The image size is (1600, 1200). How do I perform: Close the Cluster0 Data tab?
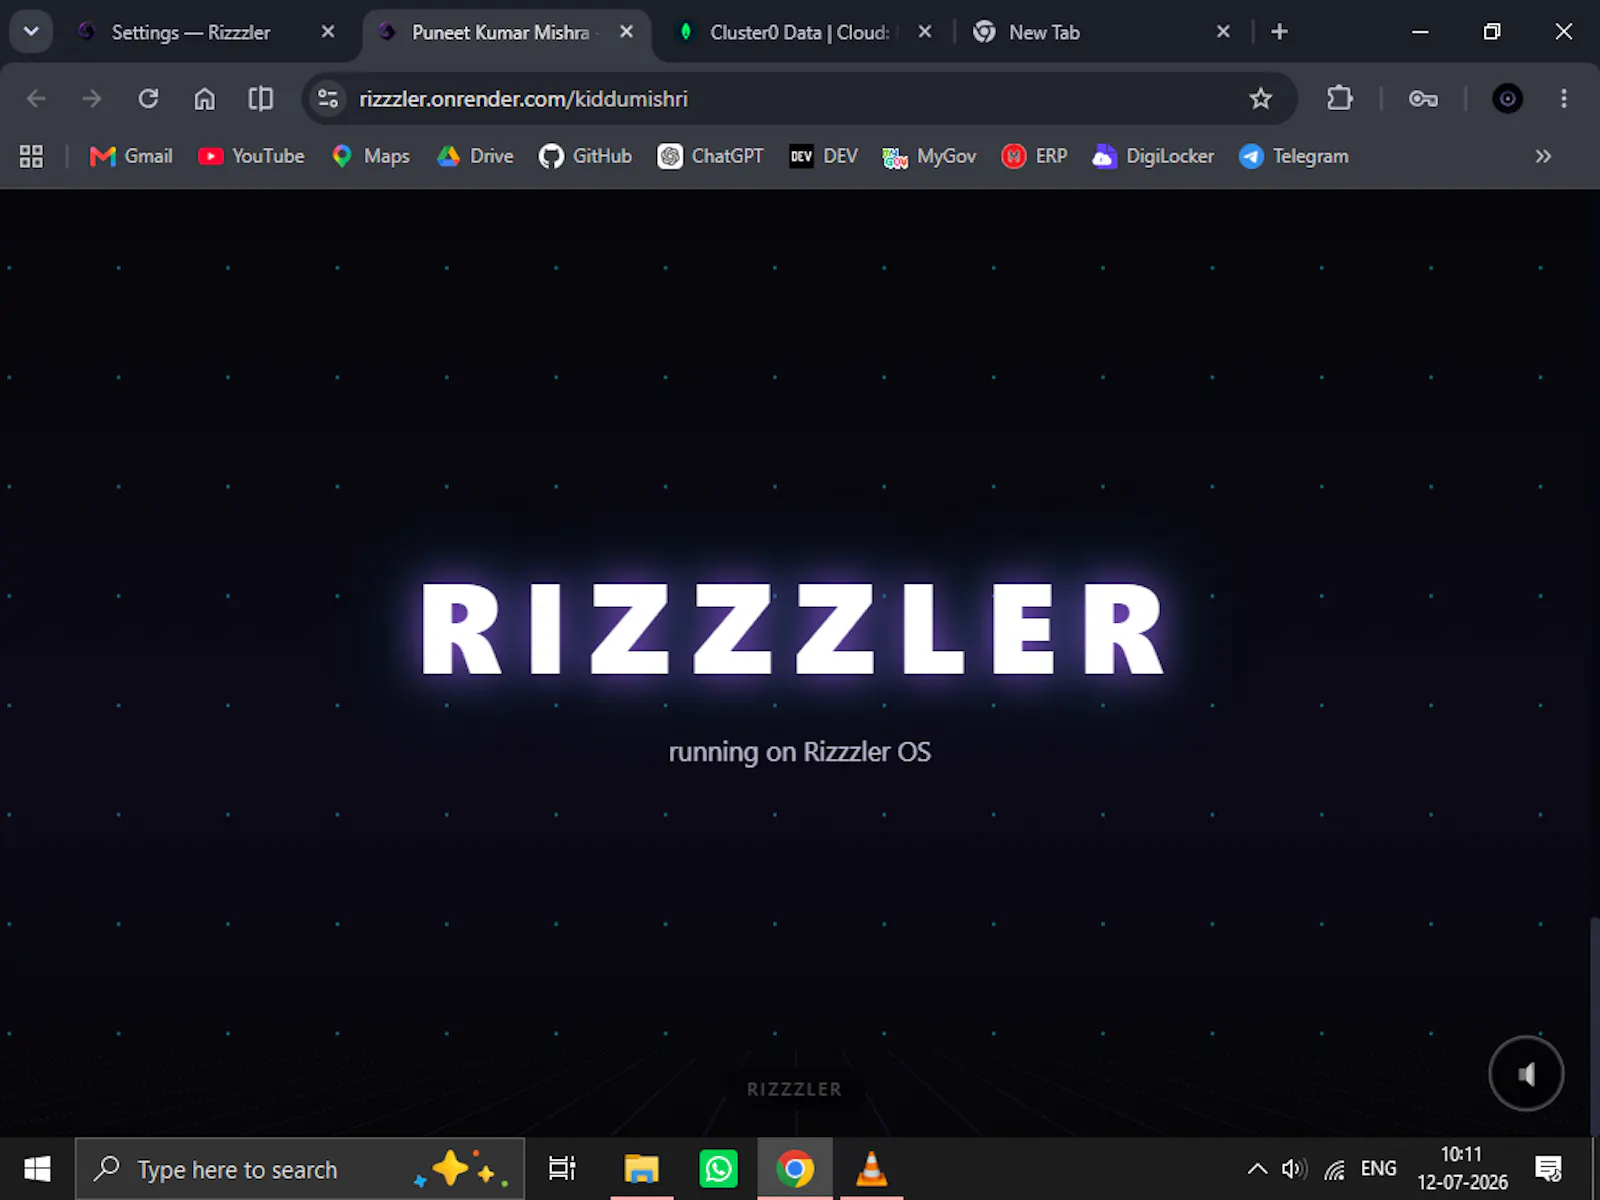tap(925, 32)
